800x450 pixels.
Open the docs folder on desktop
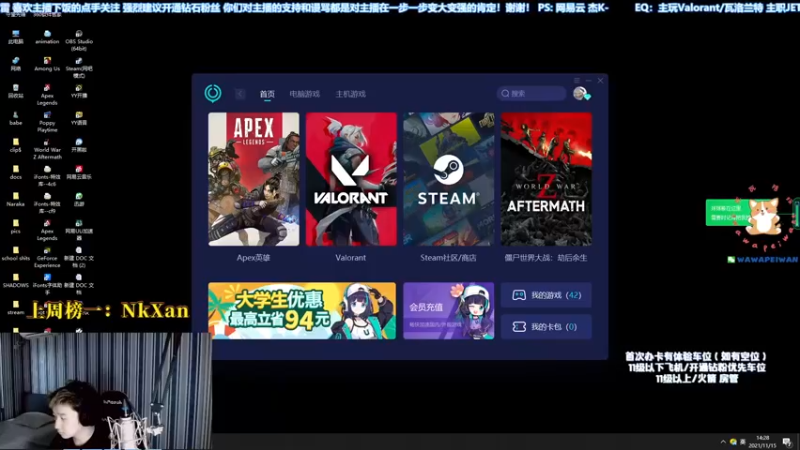16,172
